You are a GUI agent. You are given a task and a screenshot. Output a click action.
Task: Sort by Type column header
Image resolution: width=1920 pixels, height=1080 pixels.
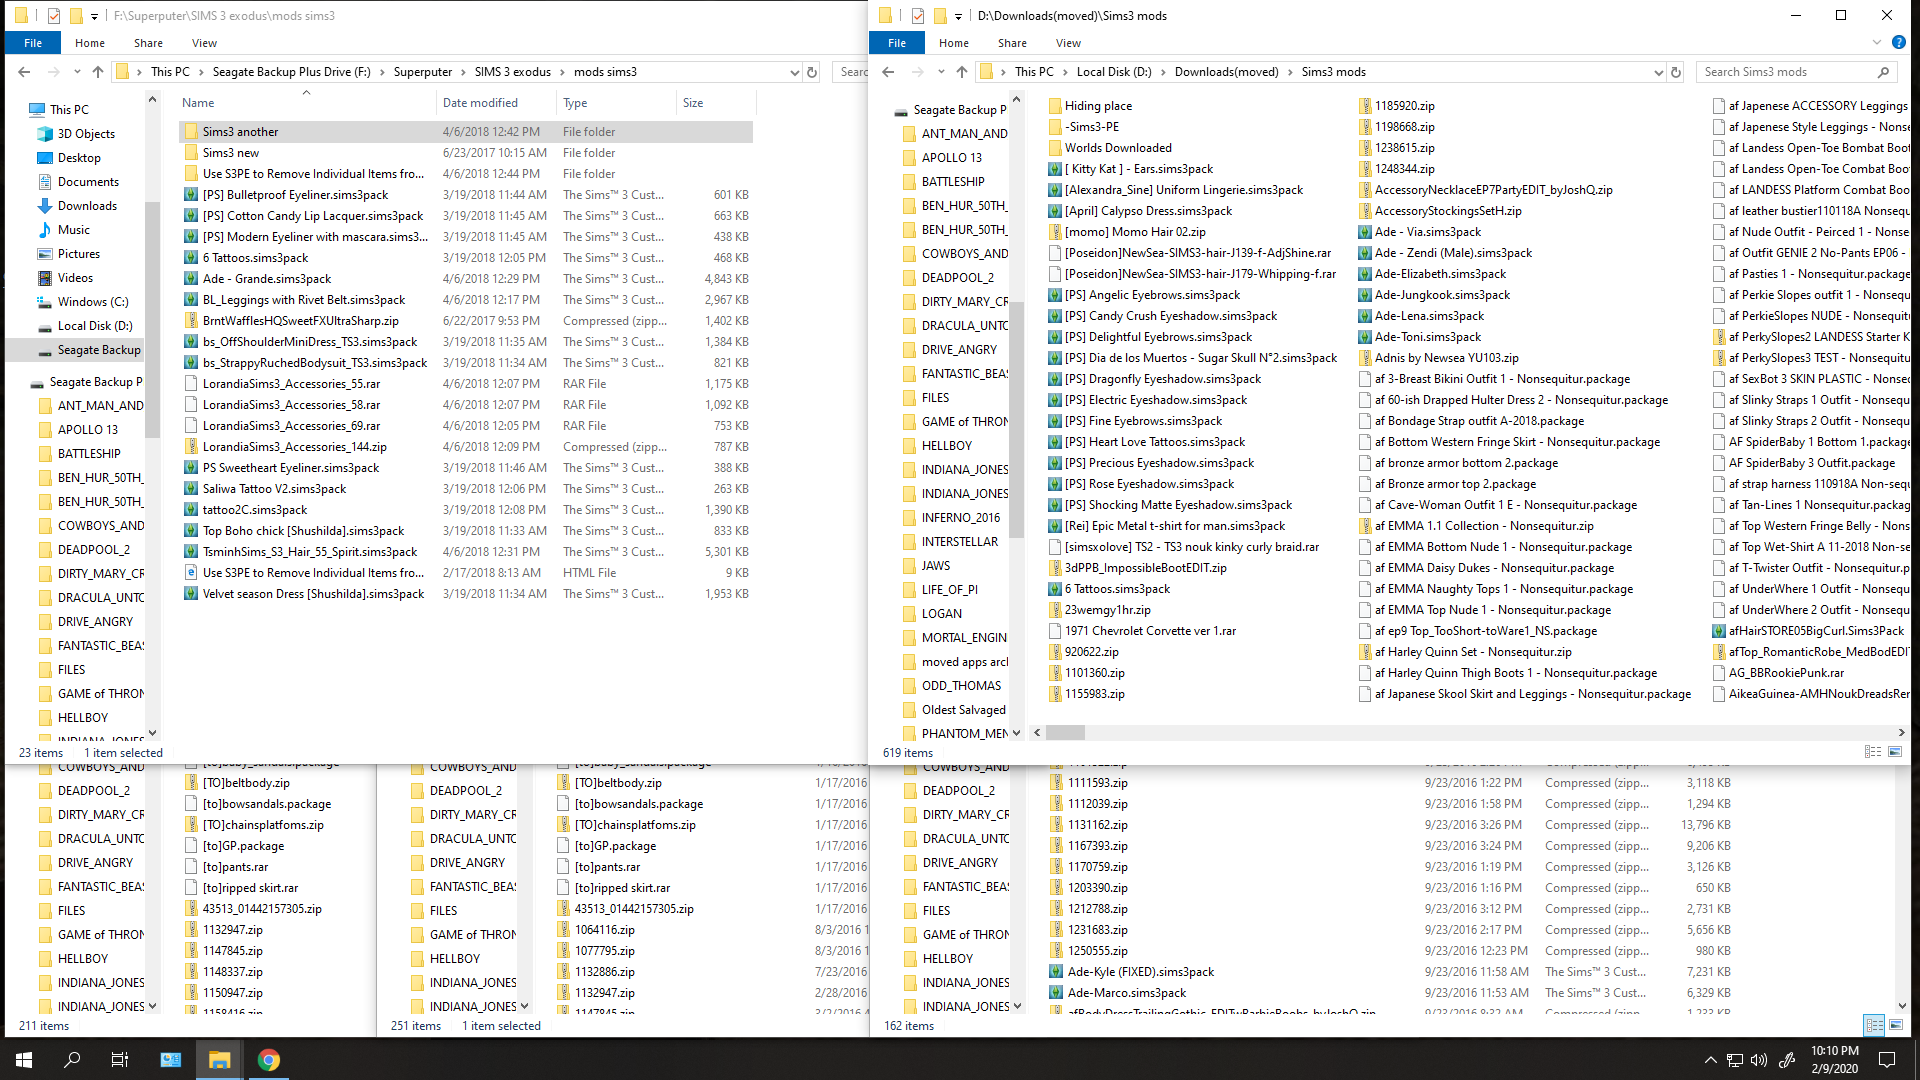click(616, 103)
